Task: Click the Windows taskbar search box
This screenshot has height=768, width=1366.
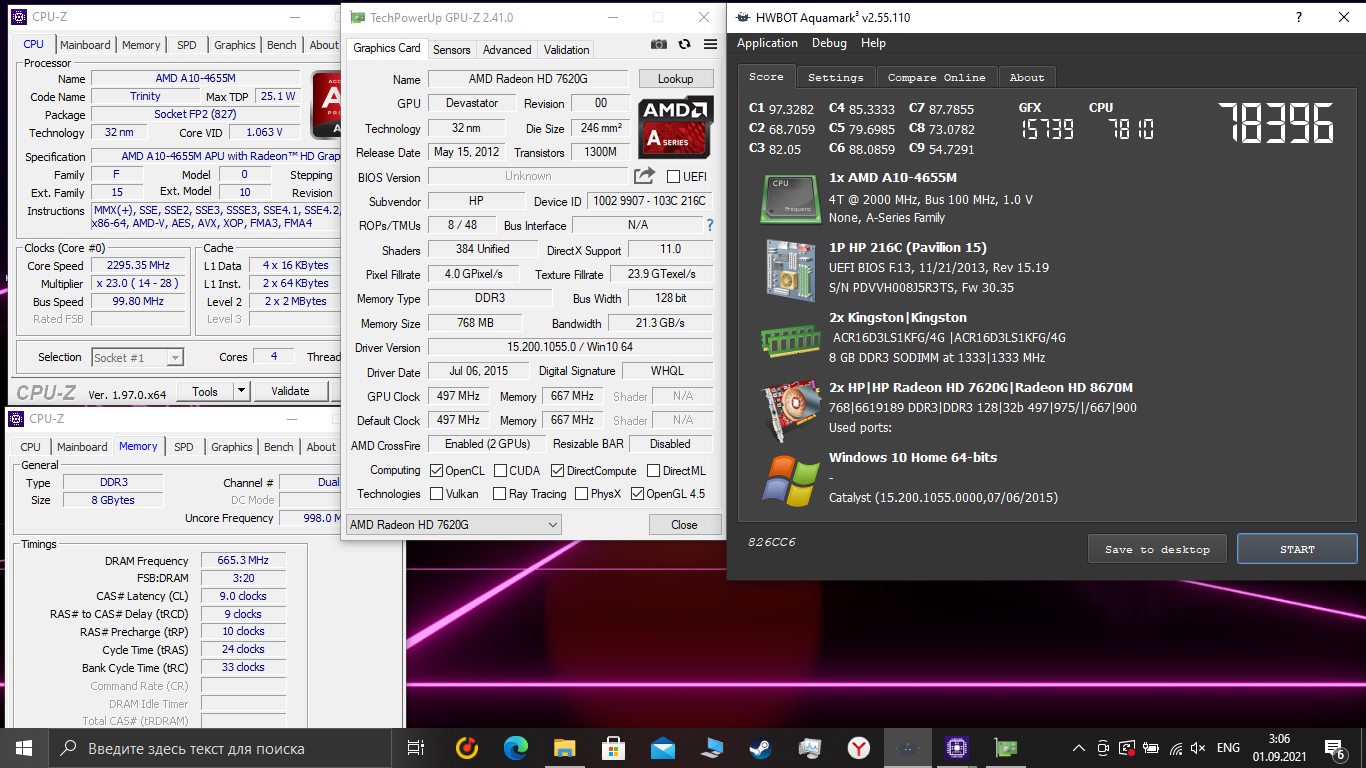Action: coord(219,748)
